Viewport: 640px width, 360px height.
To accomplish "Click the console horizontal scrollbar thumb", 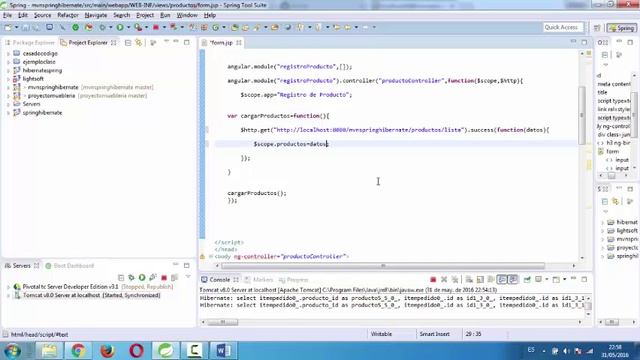I will coord(222,322).
